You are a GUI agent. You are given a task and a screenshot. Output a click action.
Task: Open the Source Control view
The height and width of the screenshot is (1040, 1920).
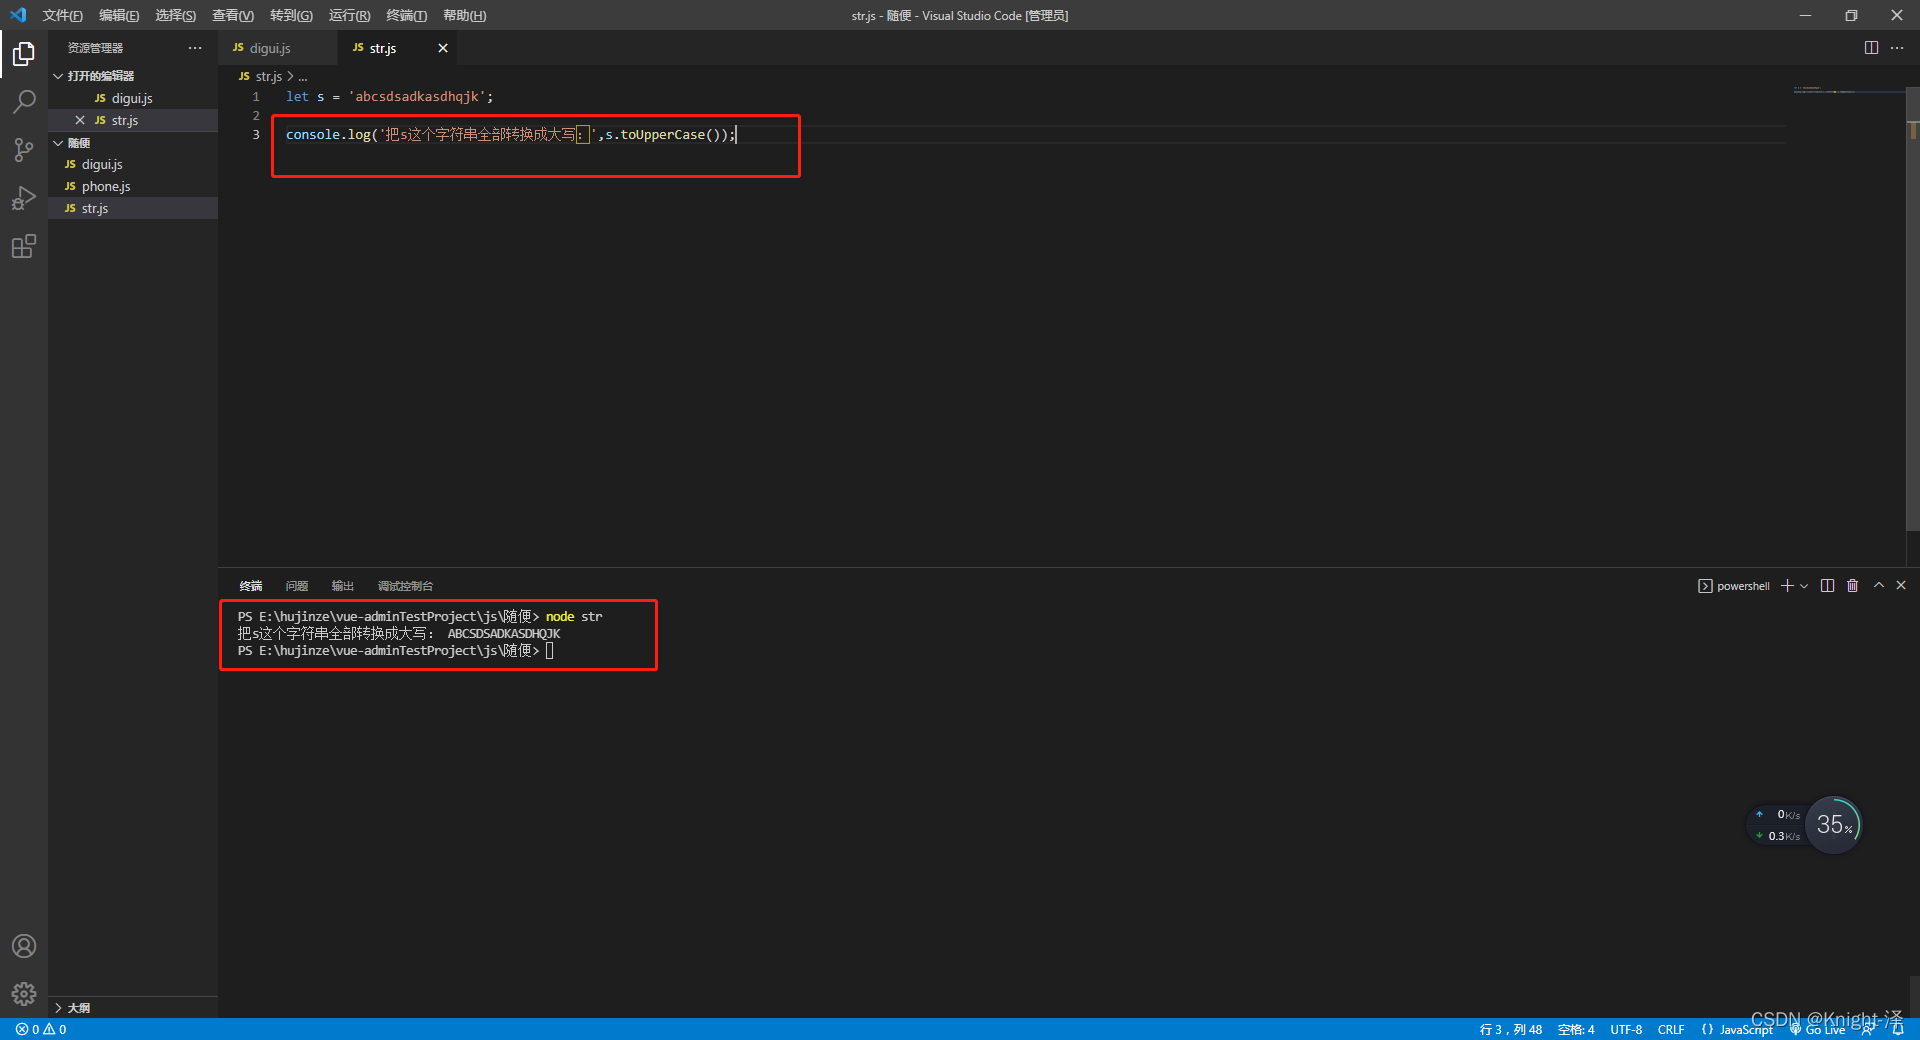(24, 149)
